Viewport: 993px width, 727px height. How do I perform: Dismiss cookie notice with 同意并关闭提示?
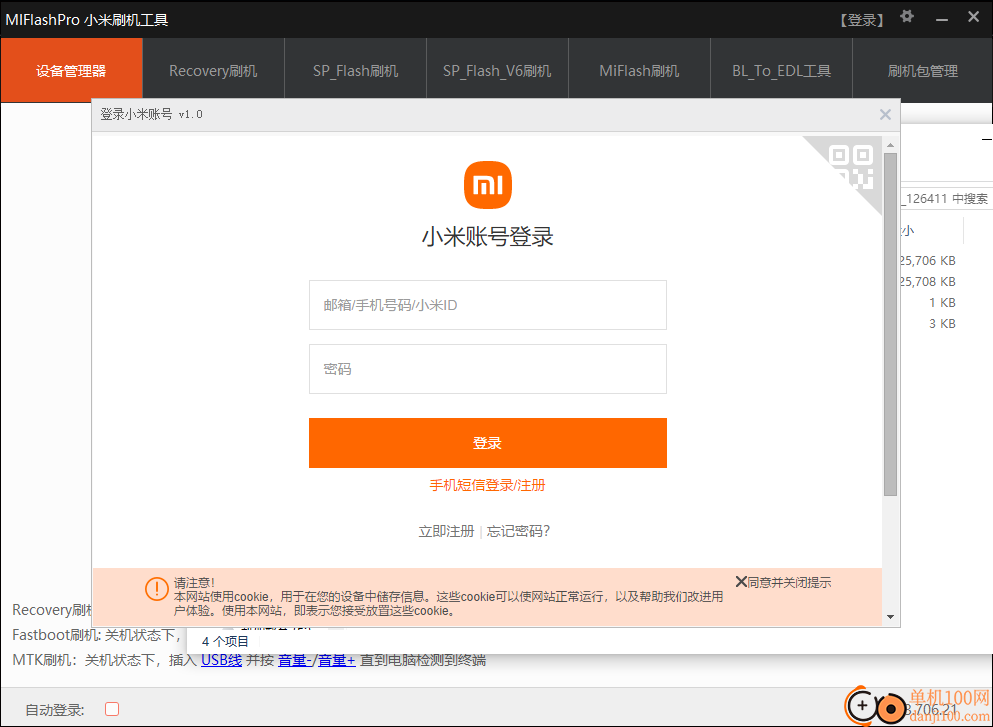pos(783,583)
